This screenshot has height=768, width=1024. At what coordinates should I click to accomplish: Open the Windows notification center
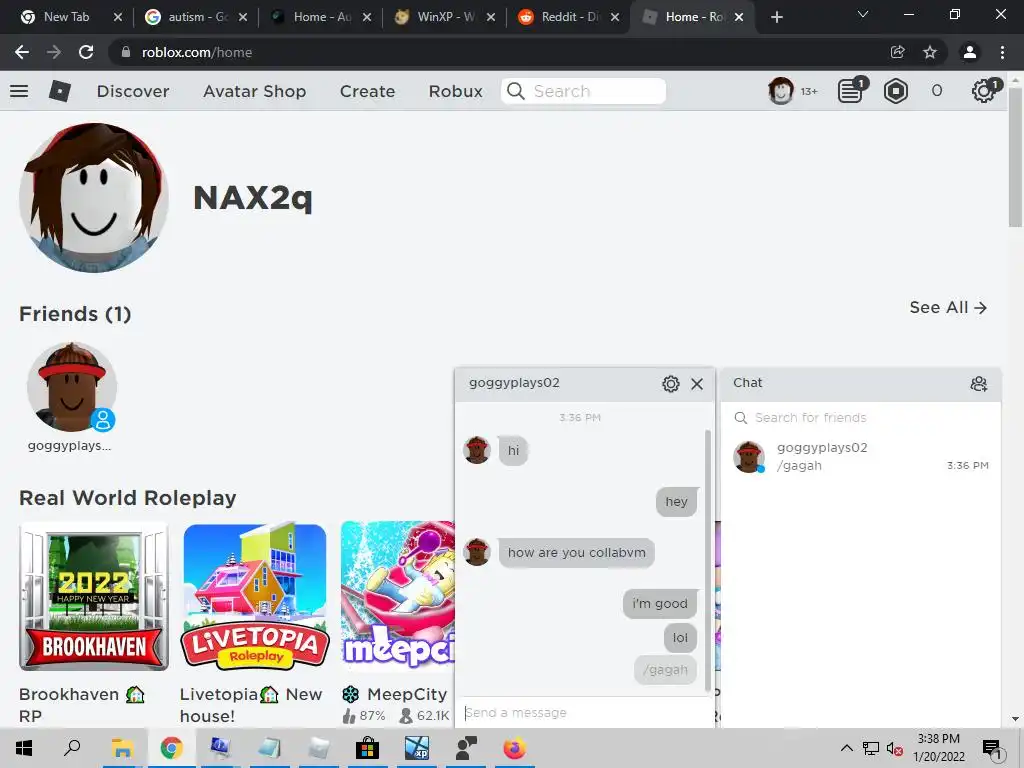[992, 749]
